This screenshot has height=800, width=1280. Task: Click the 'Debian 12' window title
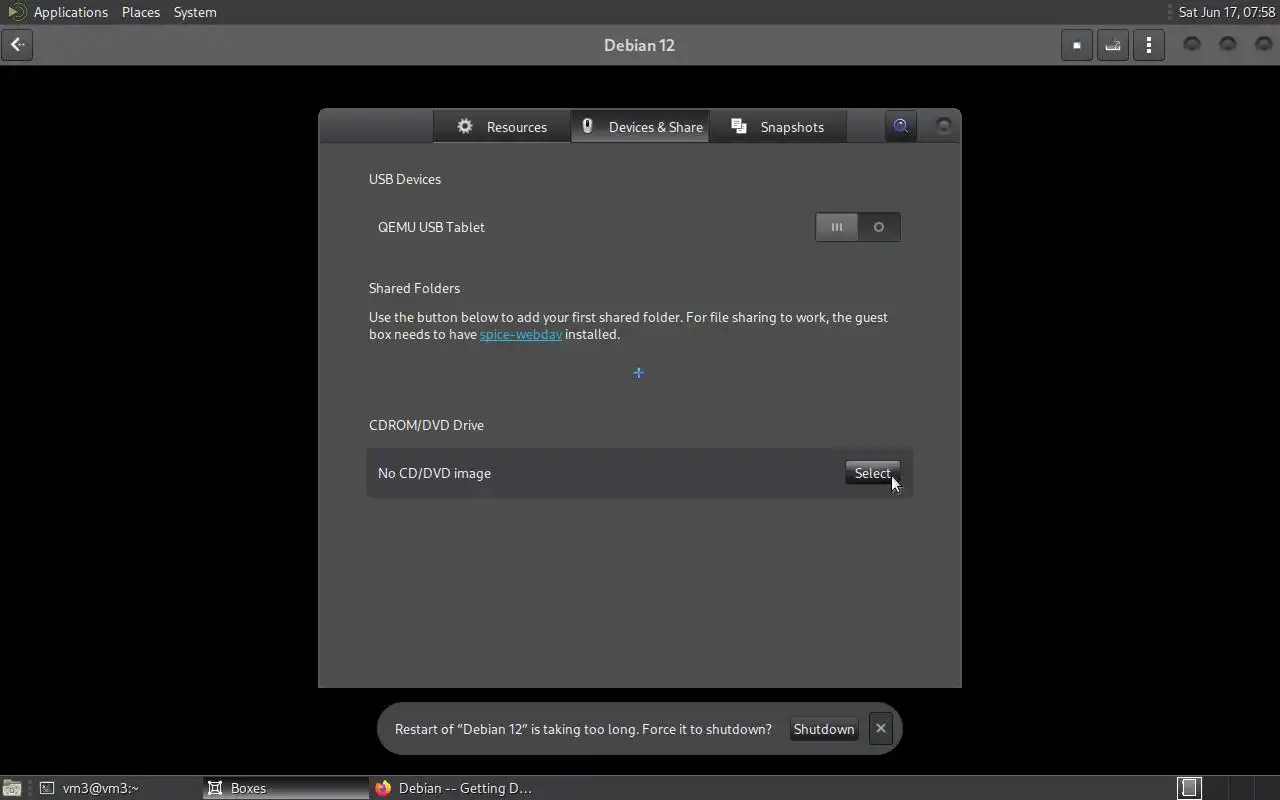tap(640, 45)
